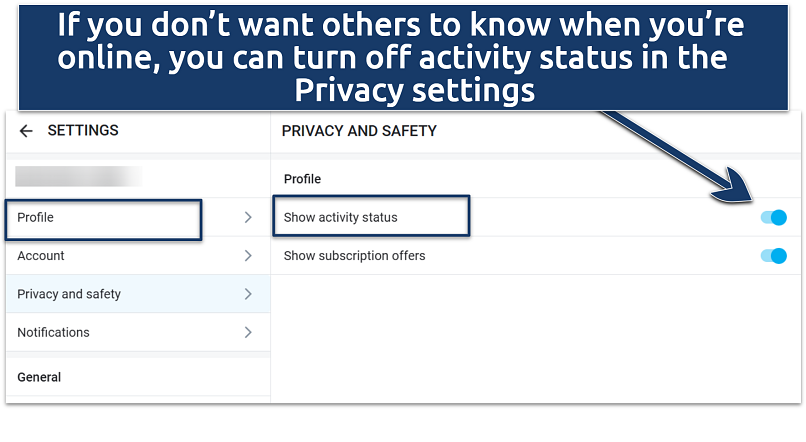Click the SETTINGS header title
This screenshot has width=806, height=442.
[x=83, y=131]
